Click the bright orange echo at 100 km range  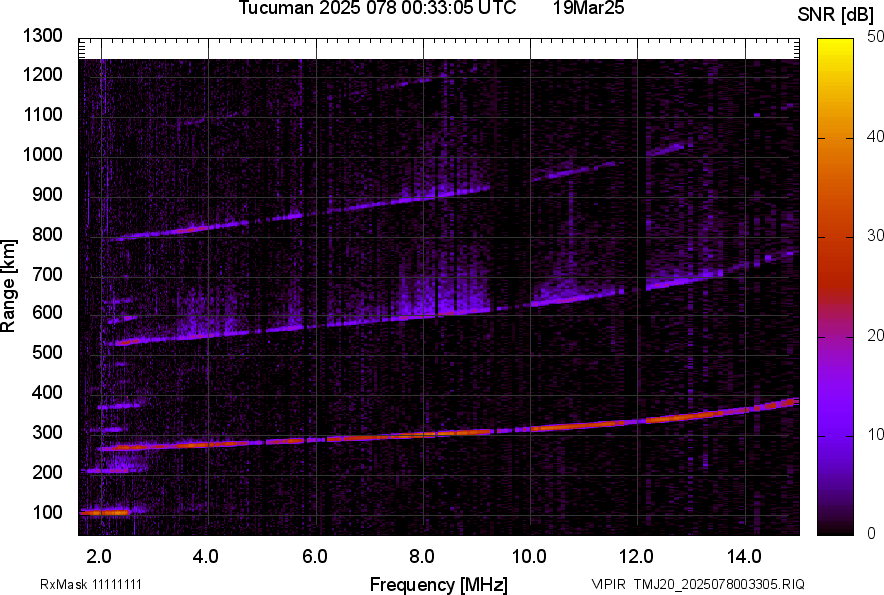point(105,512)
